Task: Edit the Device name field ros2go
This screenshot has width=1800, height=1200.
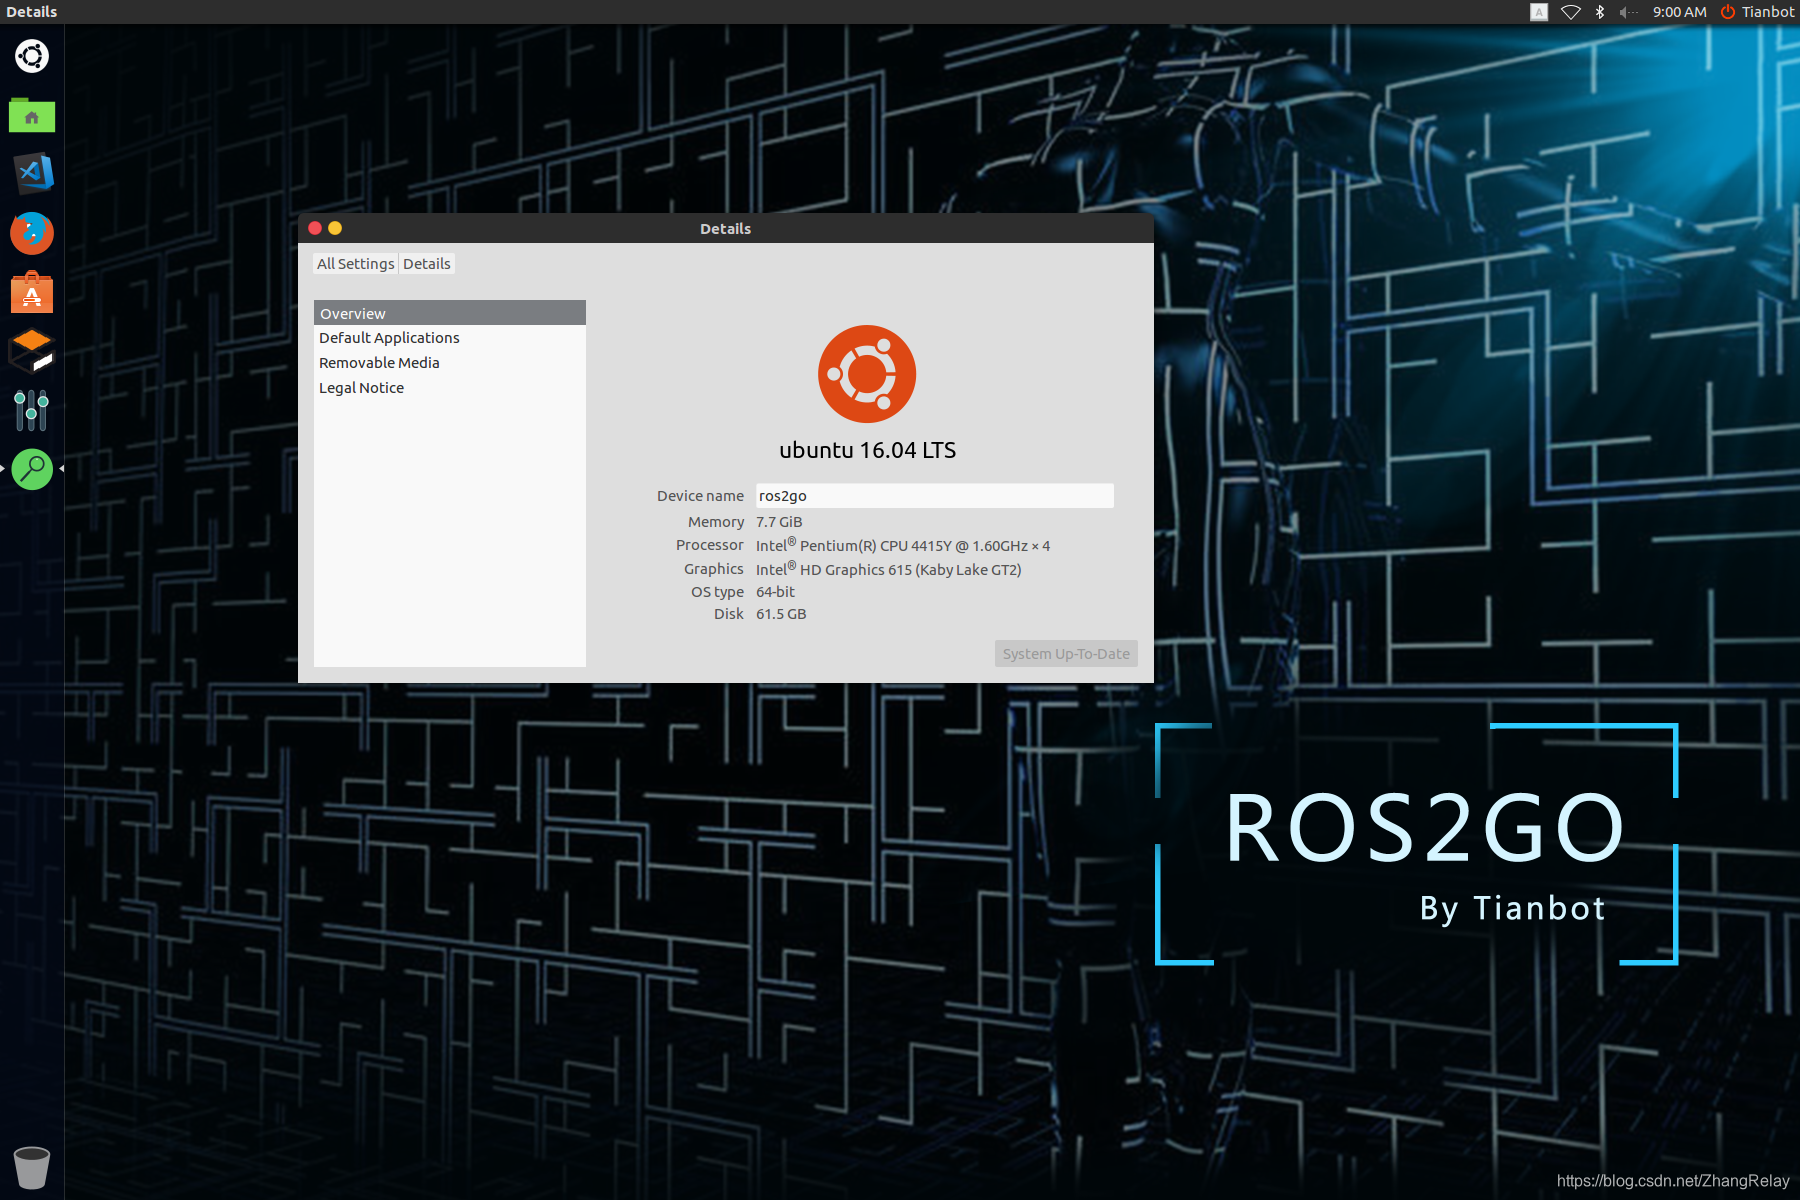Action: 935,496
